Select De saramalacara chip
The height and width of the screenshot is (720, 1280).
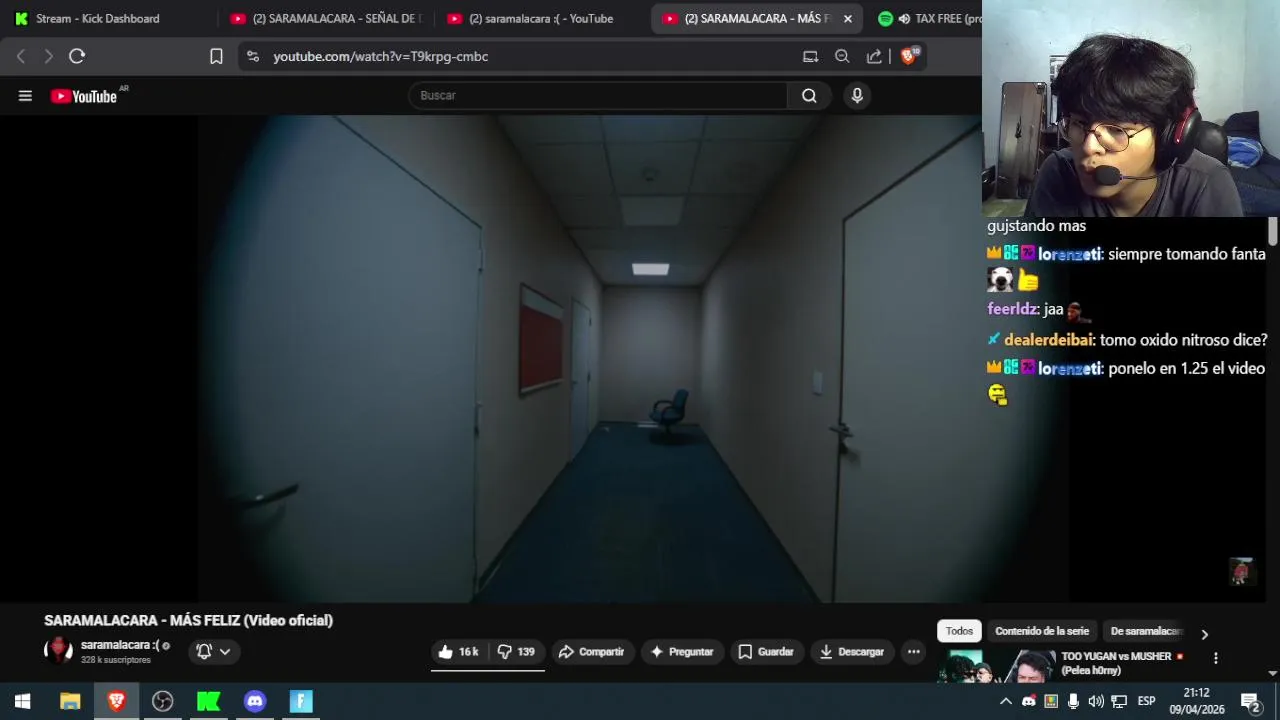1146,631
